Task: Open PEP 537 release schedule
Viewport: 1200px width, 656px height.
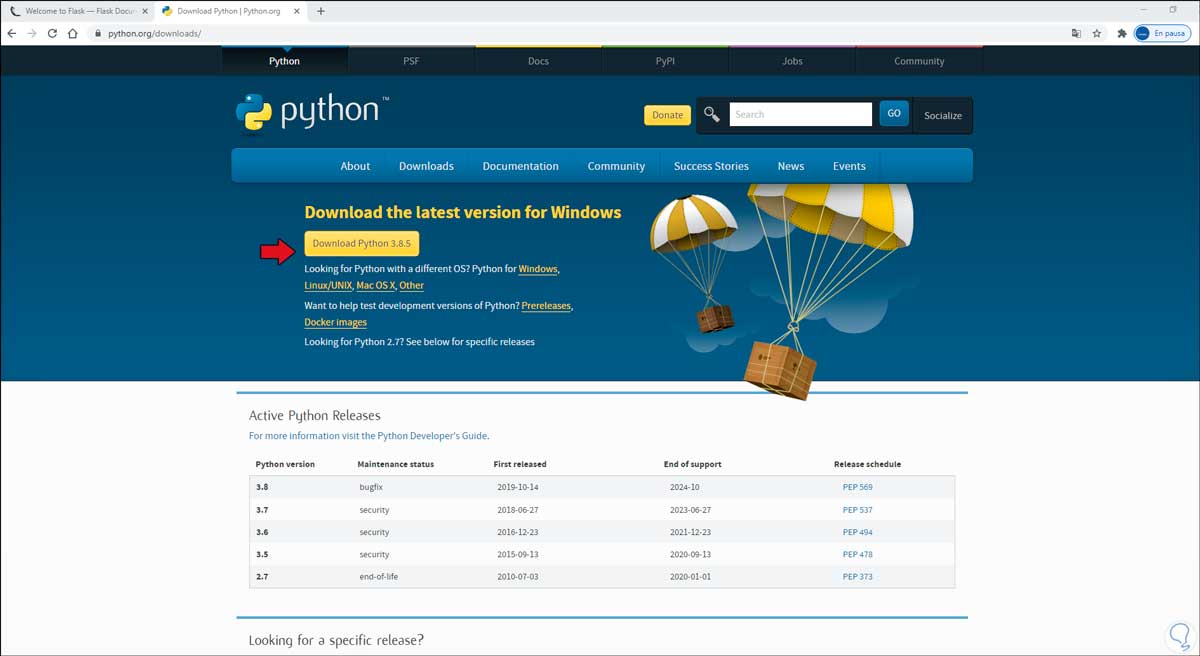Action: [858, 510]
